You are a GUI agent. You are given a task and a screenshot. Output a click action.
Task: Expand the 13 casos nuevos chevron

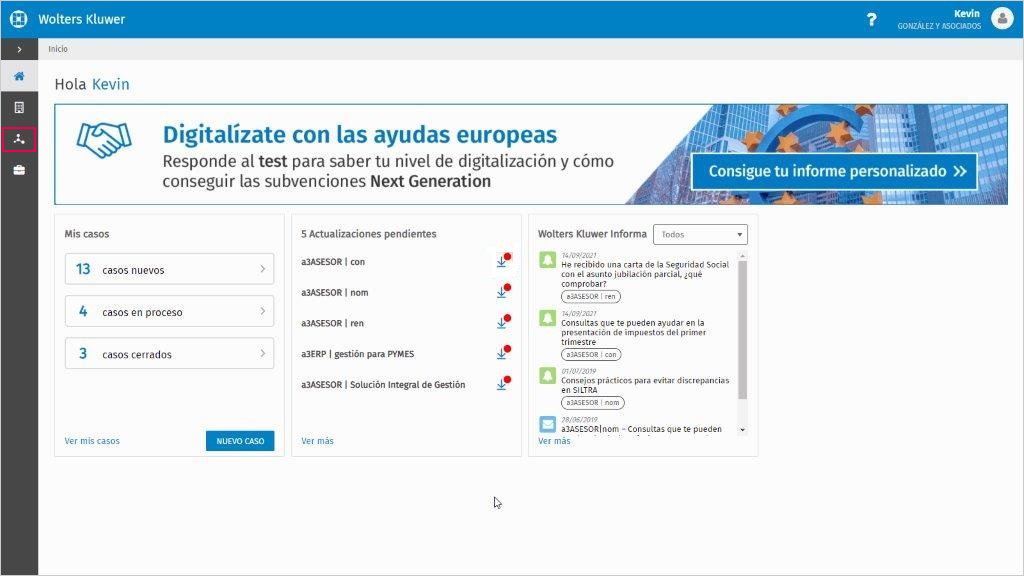263,269
